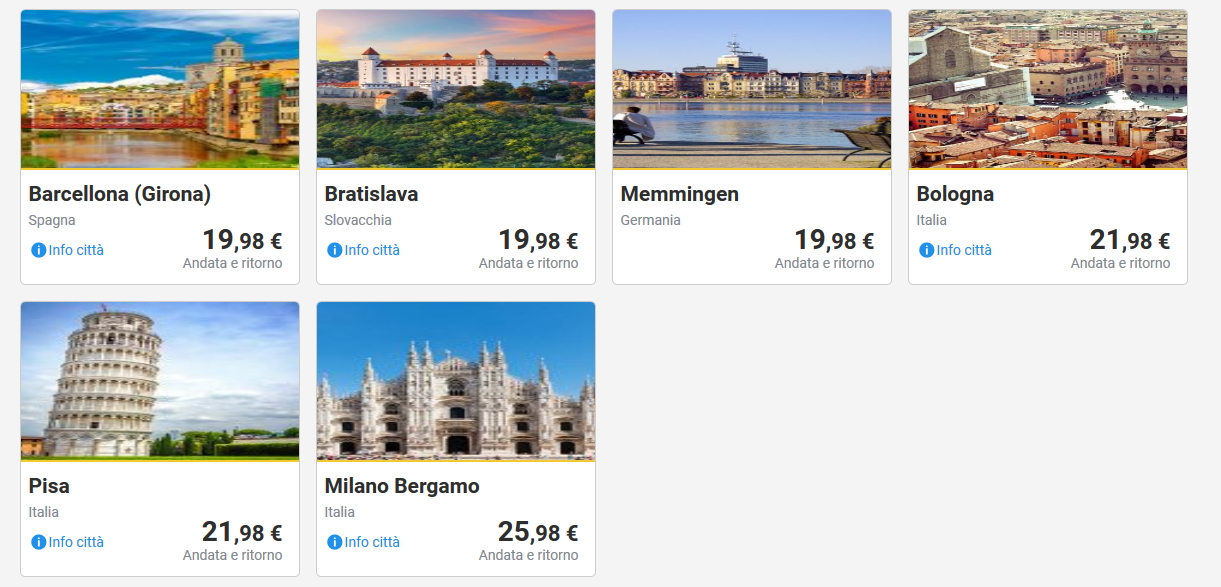Click the 21,98 € price for Pisa
The width and height of the screenshot is (1221, 587).
click(x=242, y=532)
